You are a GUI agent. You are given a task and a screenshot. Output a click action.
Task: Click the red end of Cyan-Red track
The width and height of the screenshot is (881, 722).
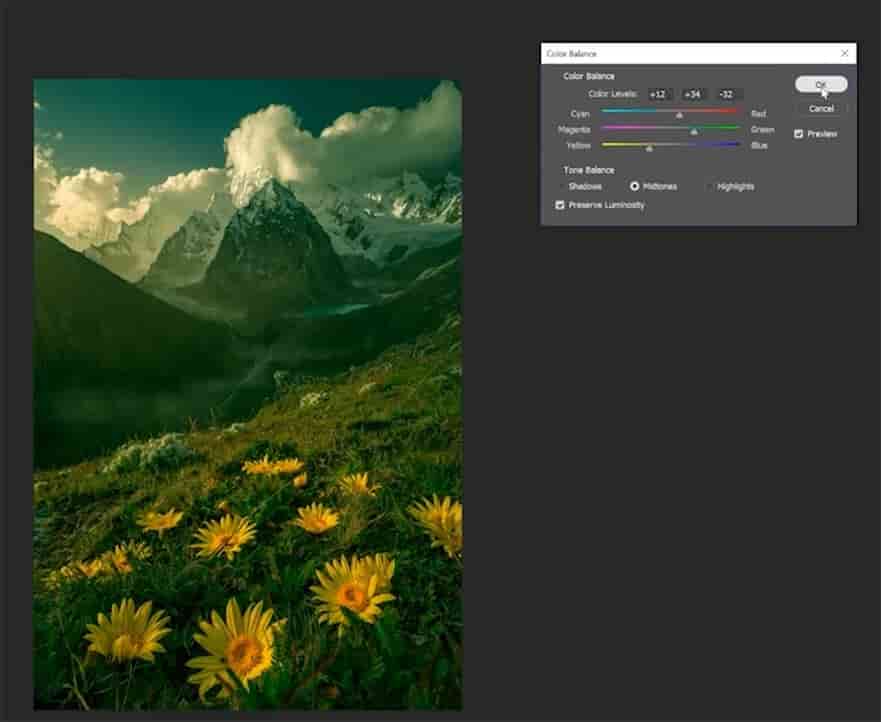click(736, 112)
